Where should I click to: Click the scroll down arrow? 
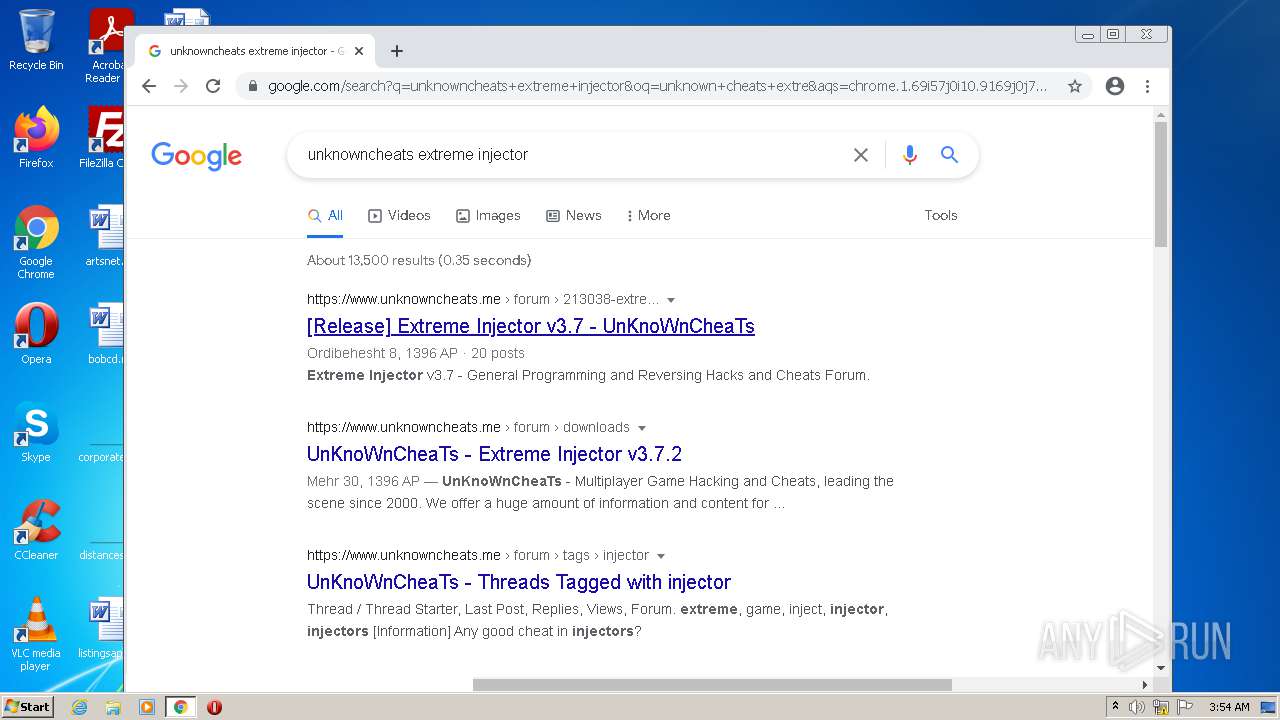[x=1161, y=668]
